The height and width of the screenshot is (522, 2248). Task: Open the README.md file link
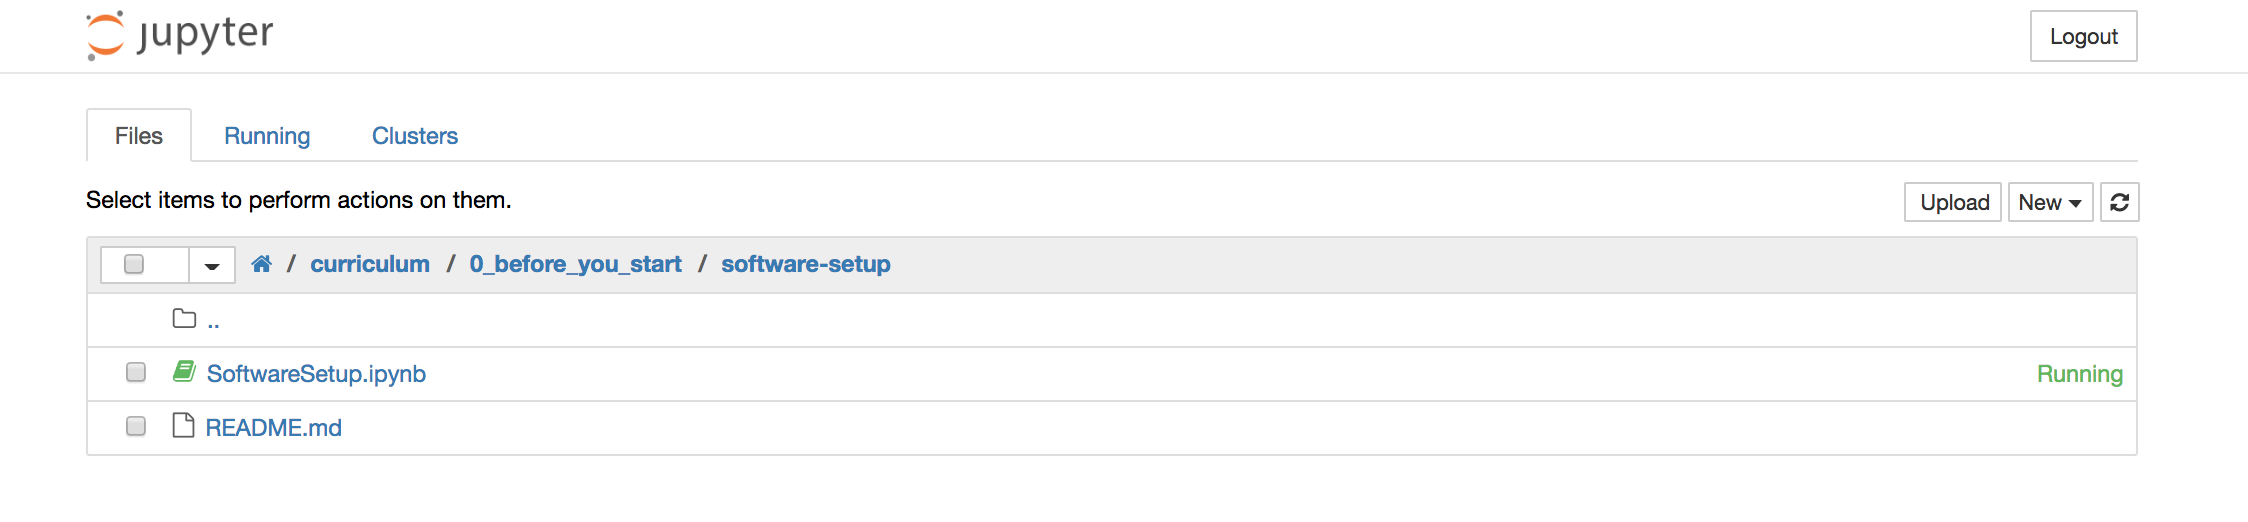274,427
